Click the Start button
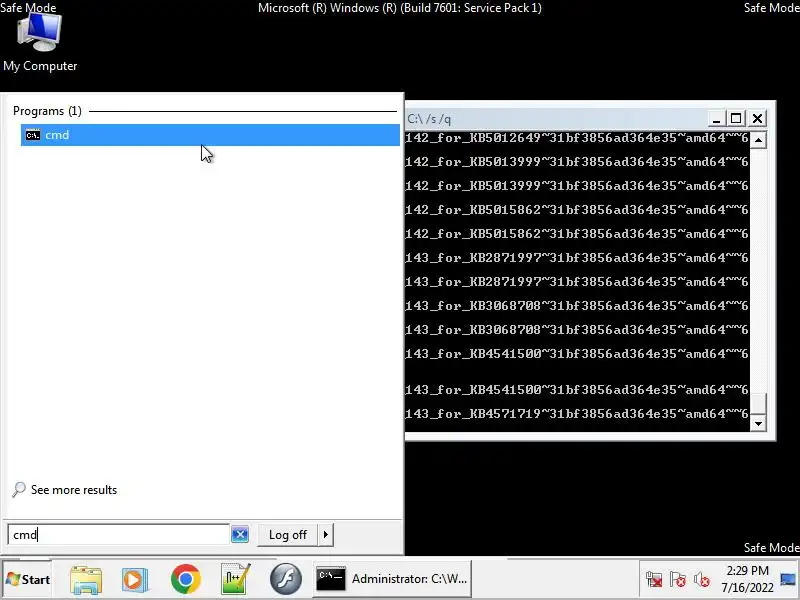Viewport: 800px width, 600px height. (x=28, y=579)
